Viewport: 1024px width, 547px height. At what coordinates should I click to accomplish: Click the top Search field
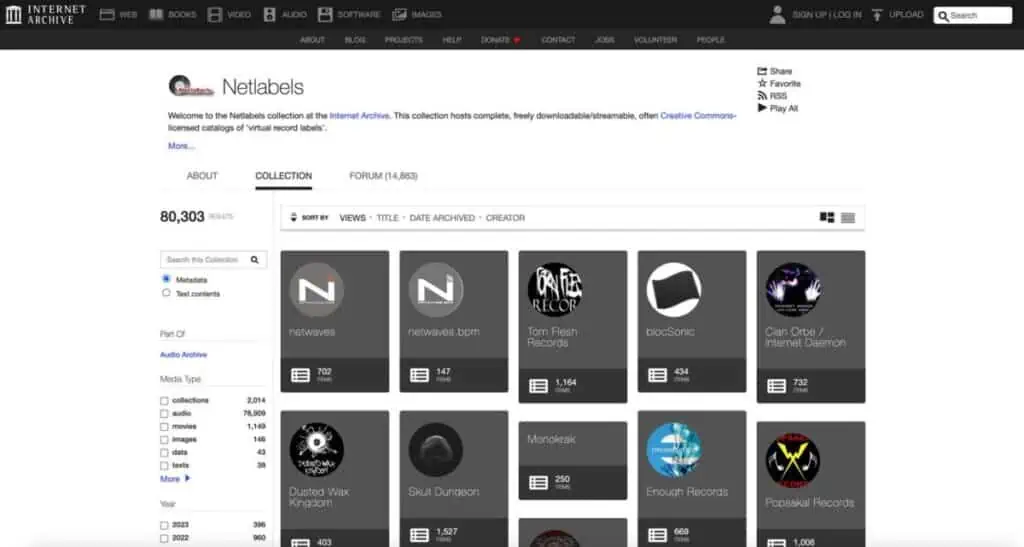point(972,15)
